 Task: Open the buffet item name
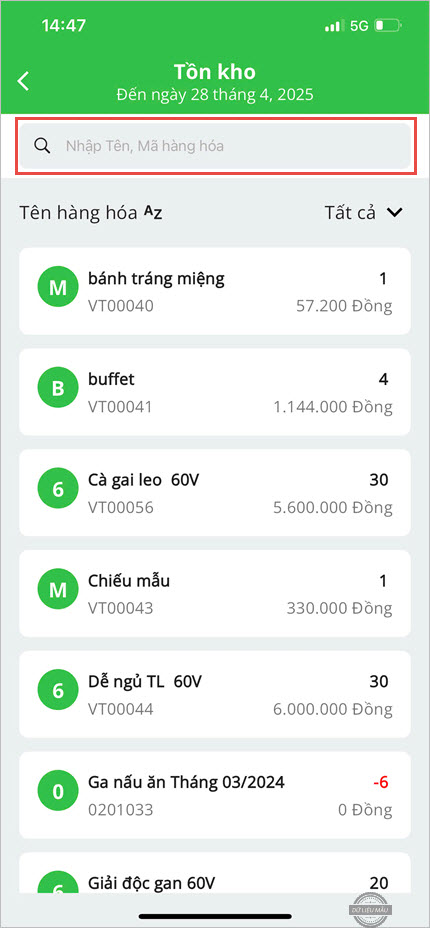[x=111, y=379]
